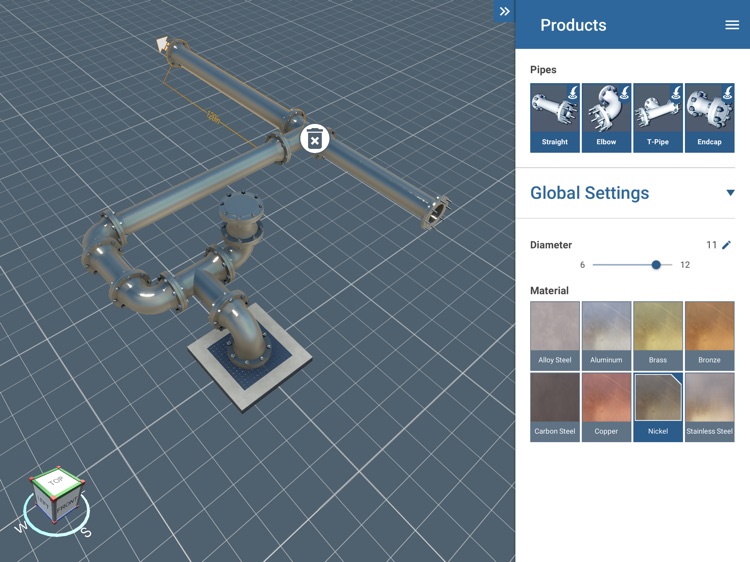Screen dimensions: 750x562
Task: Click the S compass marker
Action: tap(86, 531)
